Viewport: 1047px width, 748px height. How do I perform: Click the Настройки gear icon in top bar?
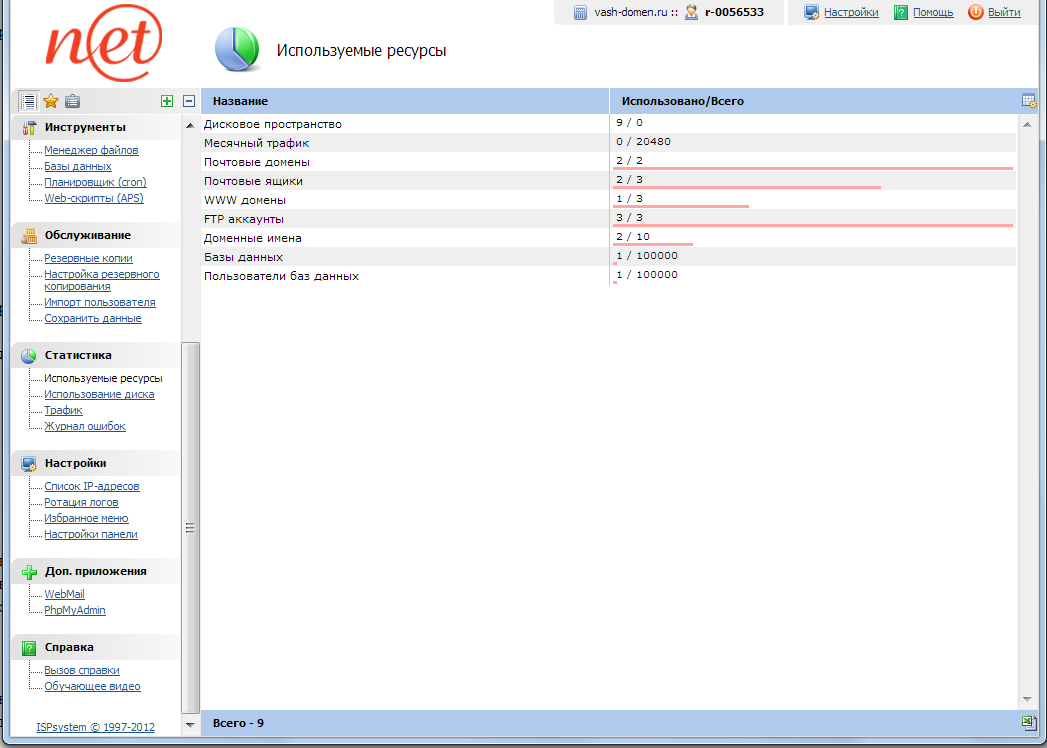click(810, 12)
